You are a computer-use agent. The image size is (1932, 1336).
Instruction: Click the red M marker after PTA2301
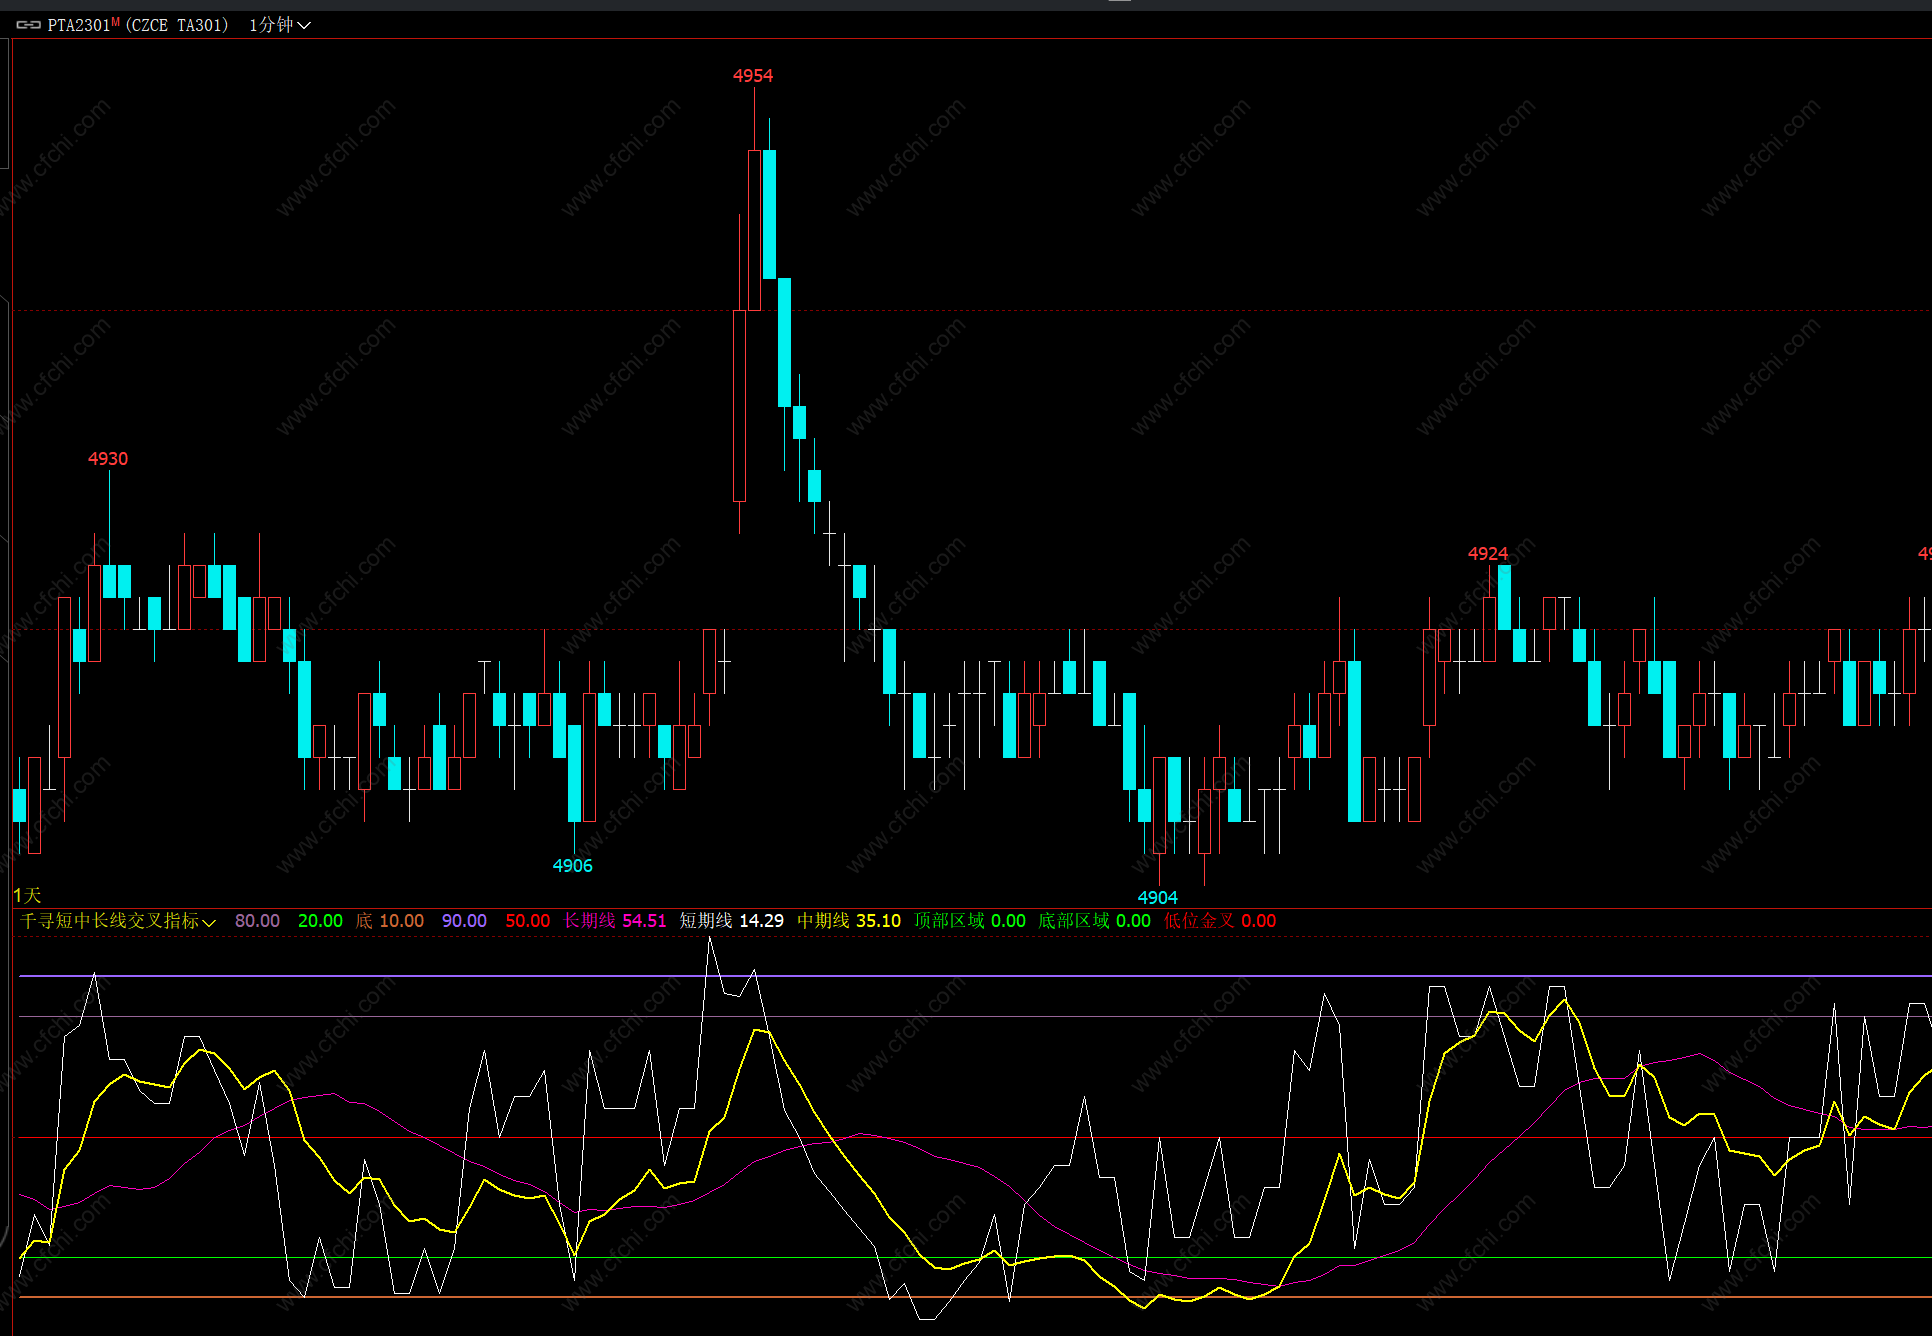pos(116,22)
